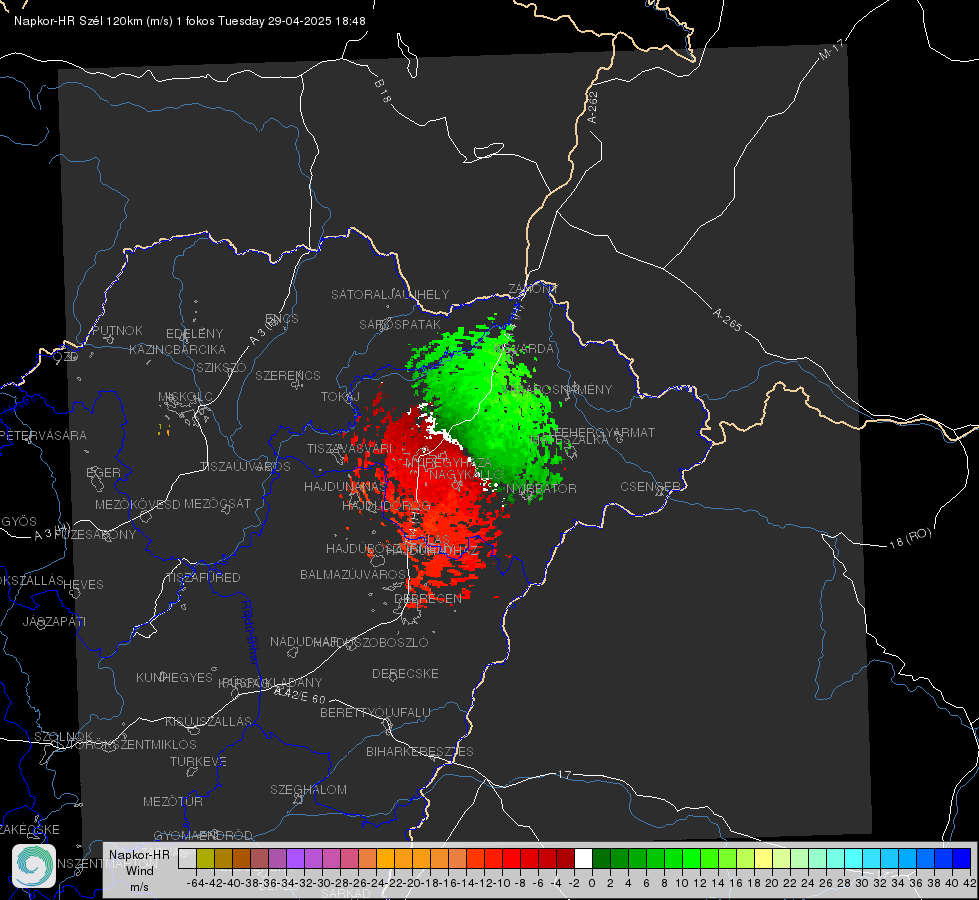The height and width of the screenshot is (900, 979).
Task: Click the PÉTERVÁSÁRA label
Action: (x=43, y=435)
